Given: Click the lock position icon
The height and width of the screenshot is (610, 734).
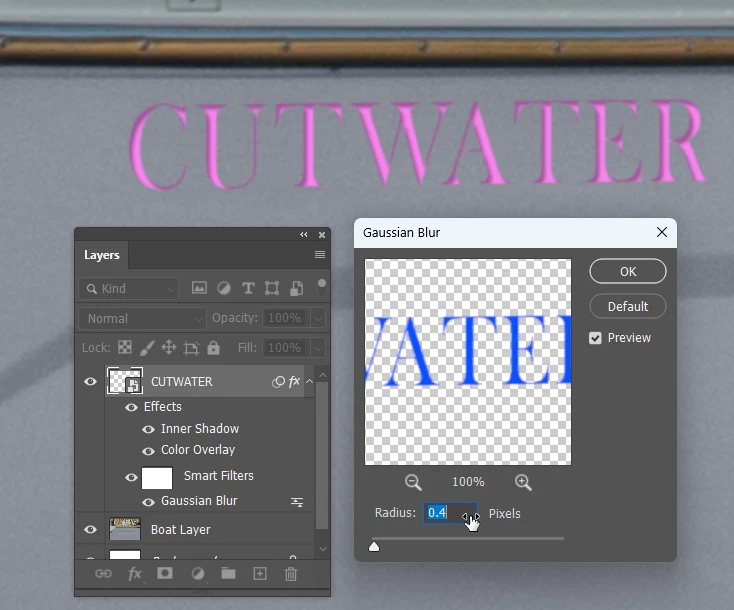Looking at the screenshot, I should point(169,347).
